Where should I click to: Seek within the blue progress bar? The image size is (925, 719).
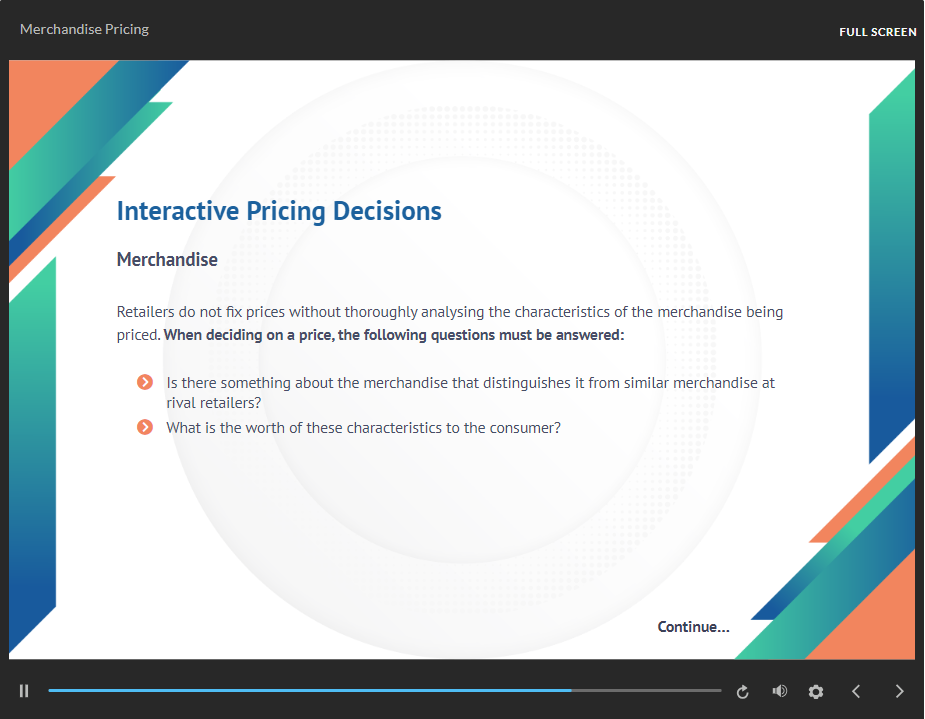[310, 690]
